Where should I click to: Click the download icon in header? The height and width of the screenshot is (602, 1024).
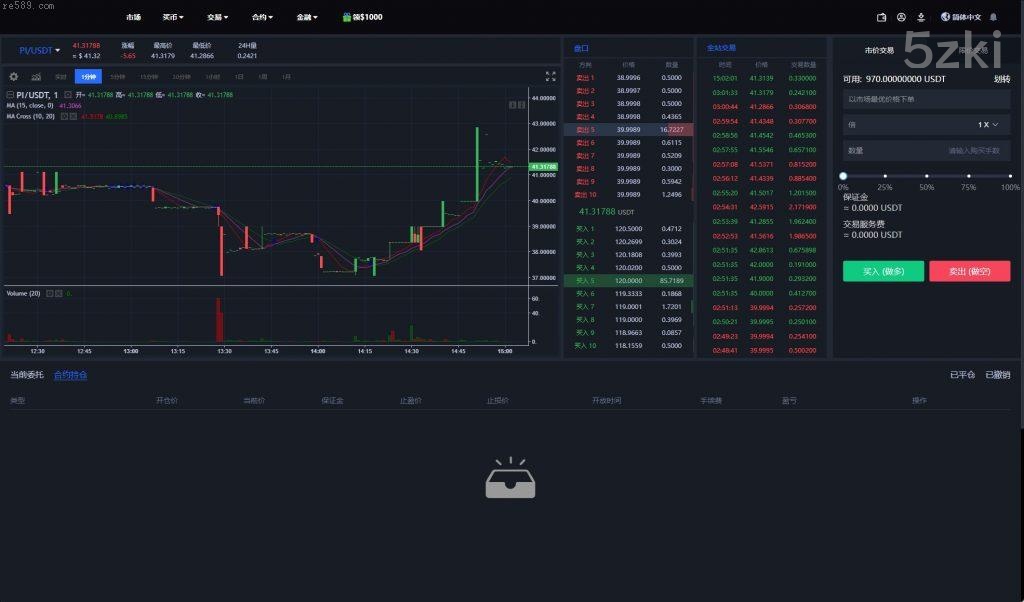pyautogui.click(x=920, y=17)
